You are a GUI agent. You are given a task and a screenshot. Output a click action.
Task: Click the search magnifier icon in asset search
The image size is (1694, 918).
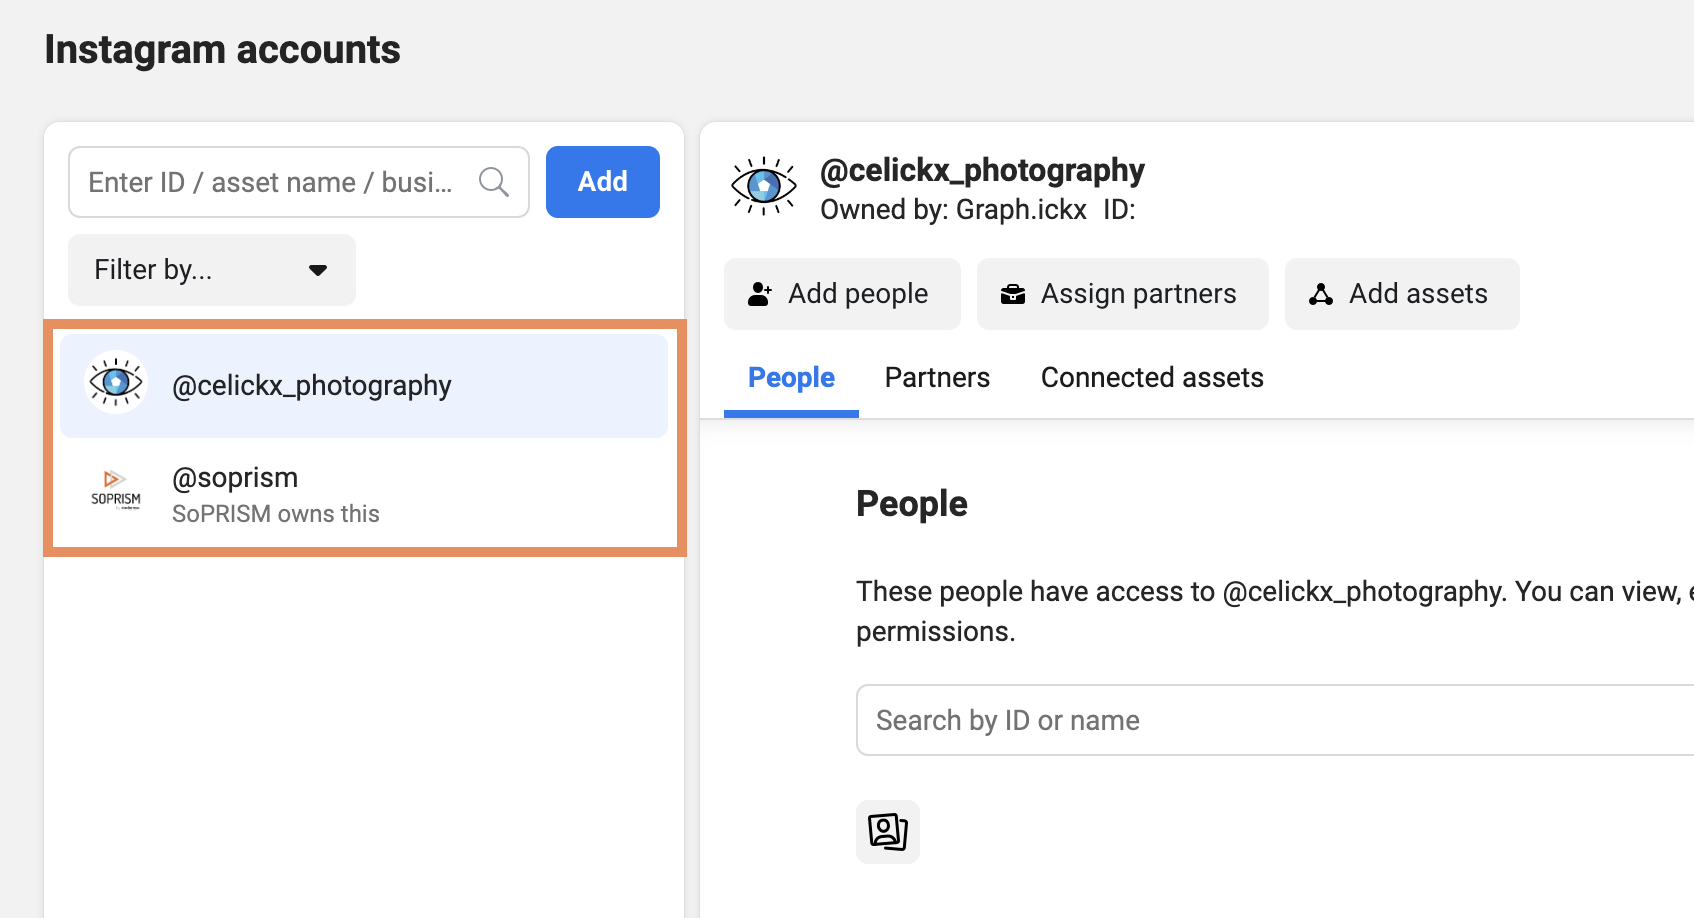coord(494,182)
